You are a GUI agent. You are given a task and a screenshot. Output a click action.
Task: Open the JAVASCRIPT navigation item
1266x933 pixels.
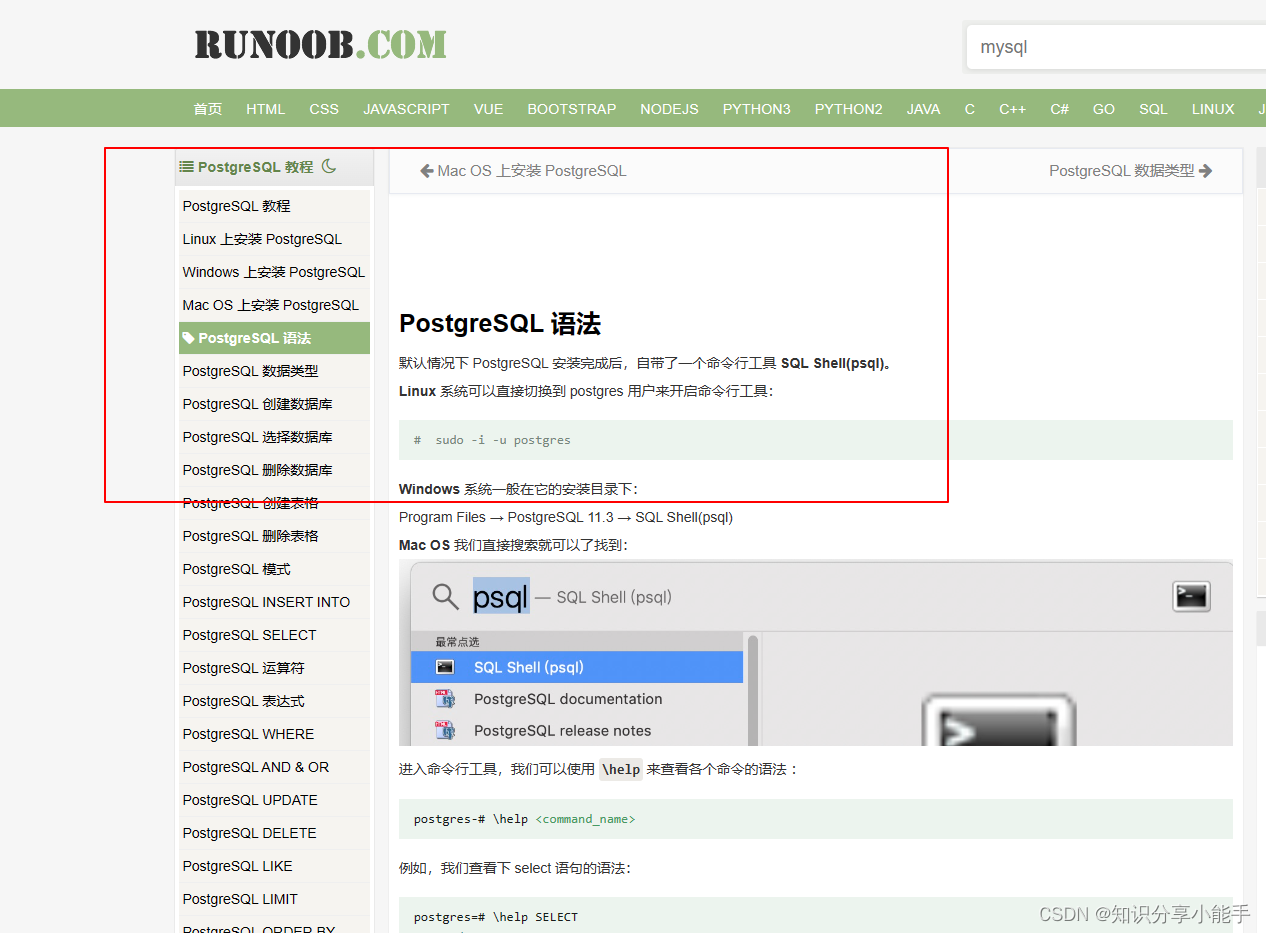406,109
